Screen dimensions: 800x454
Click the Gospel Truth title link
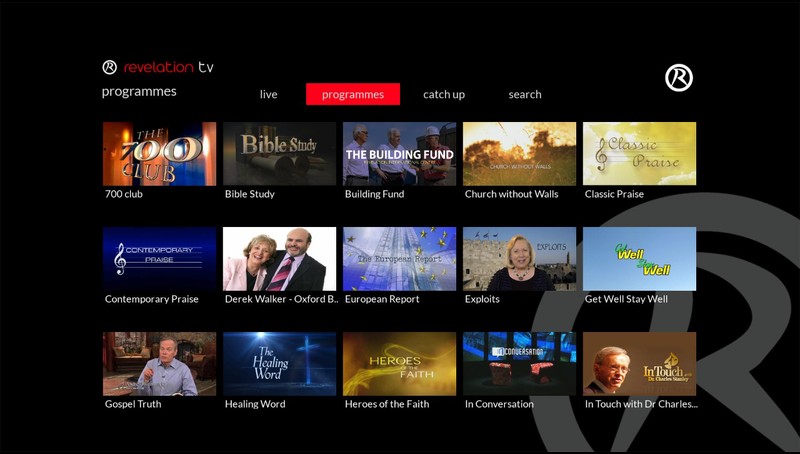tap(133, 404)
